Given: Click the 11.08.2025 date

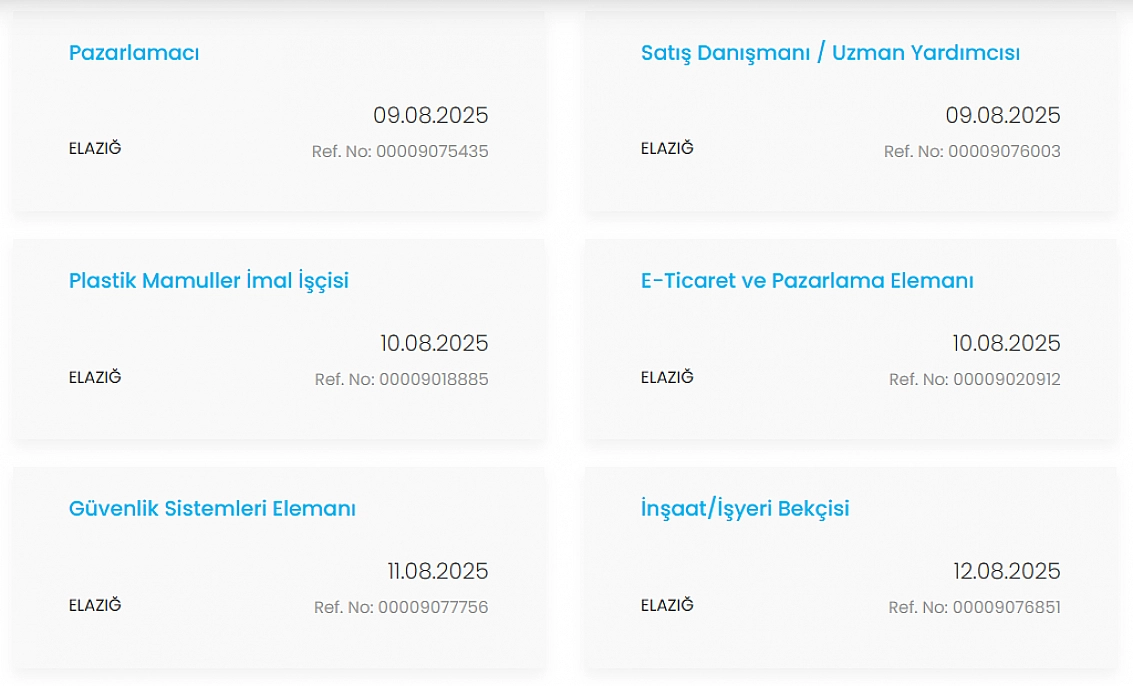Looking at the screenshot, I should pos(438,572).
